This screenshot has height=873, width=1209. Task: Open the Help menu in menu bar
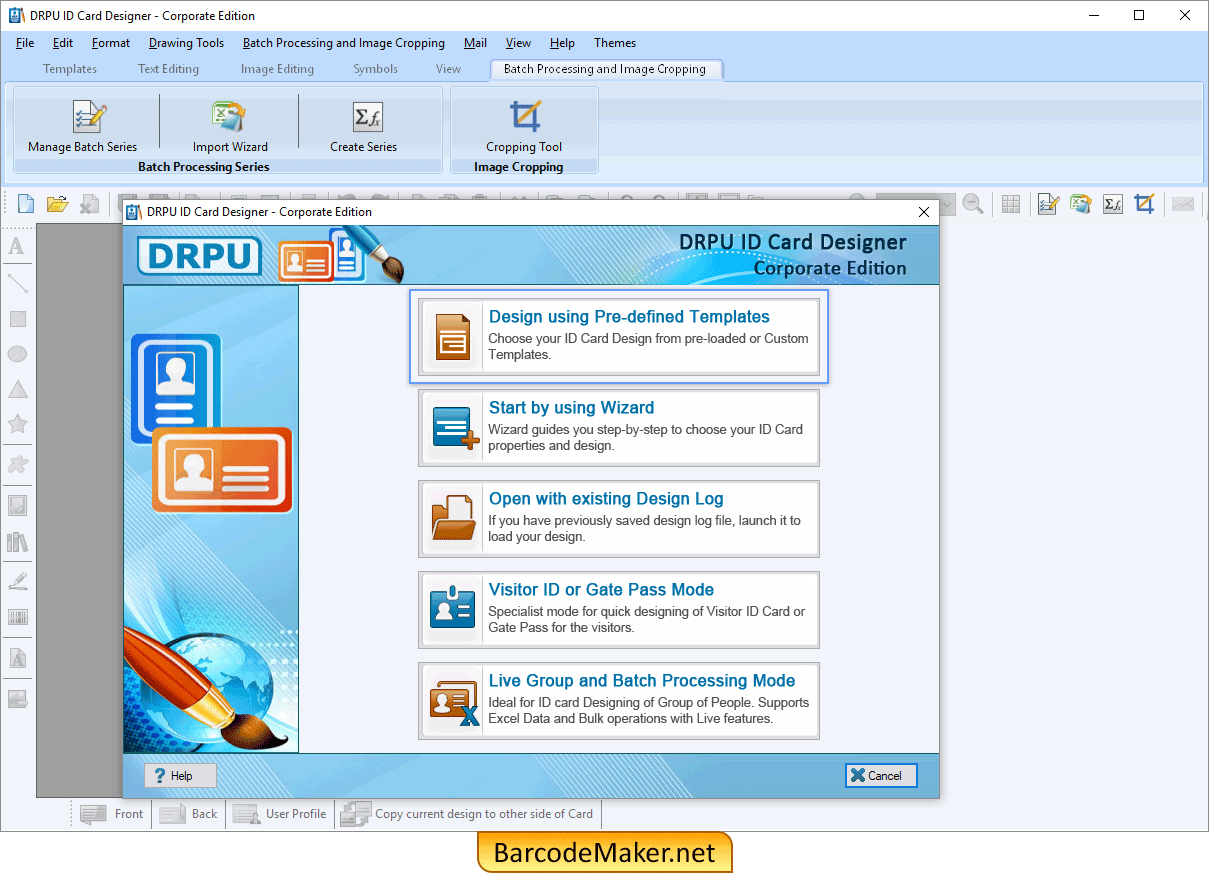coord(562,43)
